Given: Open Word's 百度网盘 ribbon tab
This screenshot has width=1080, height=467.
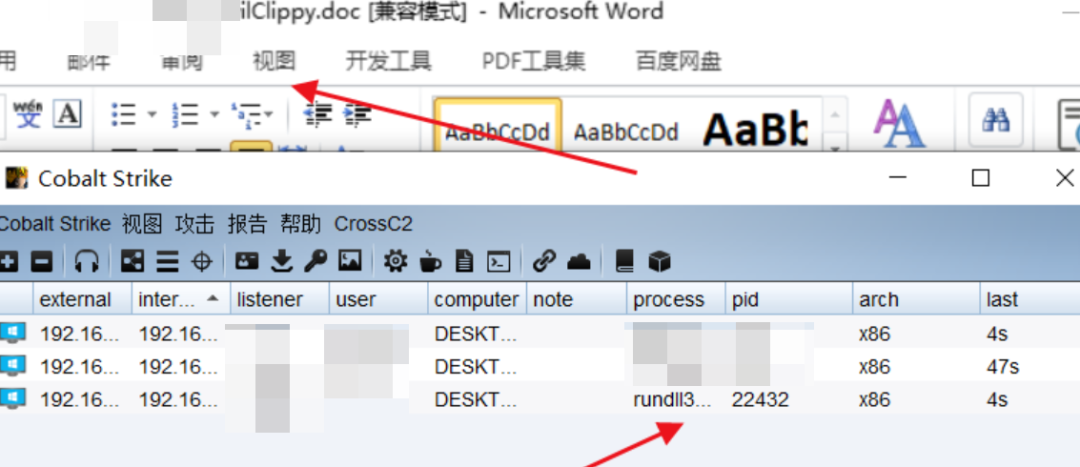Looking at the screenshot, I should point(678,61).
